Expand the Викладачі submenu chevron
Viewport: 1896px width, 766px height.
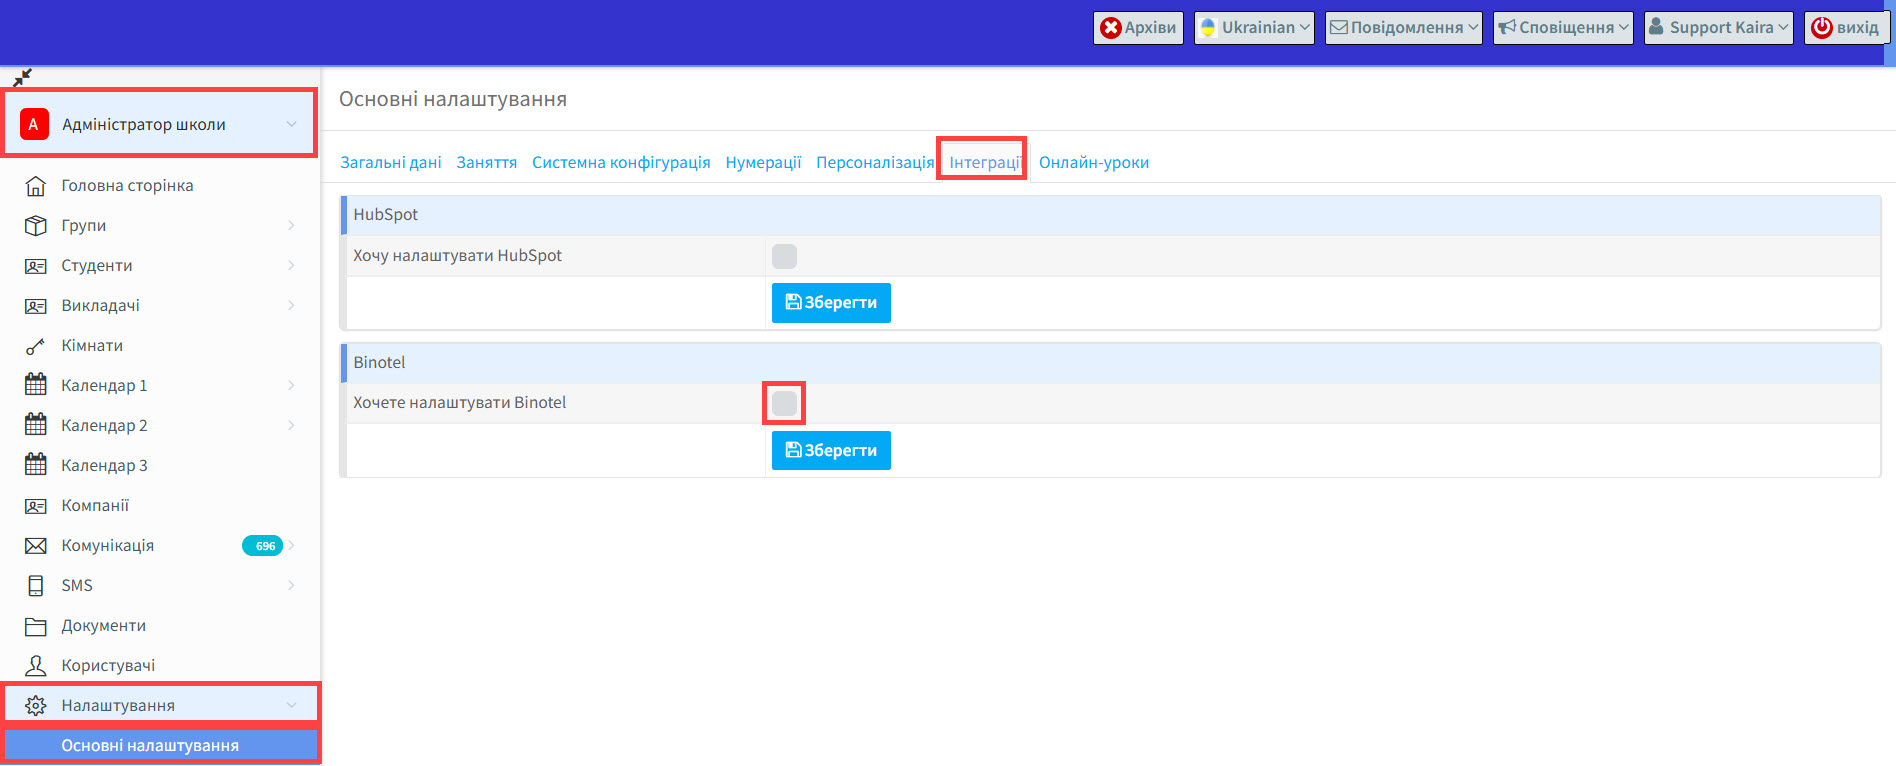tap(291, 306)
